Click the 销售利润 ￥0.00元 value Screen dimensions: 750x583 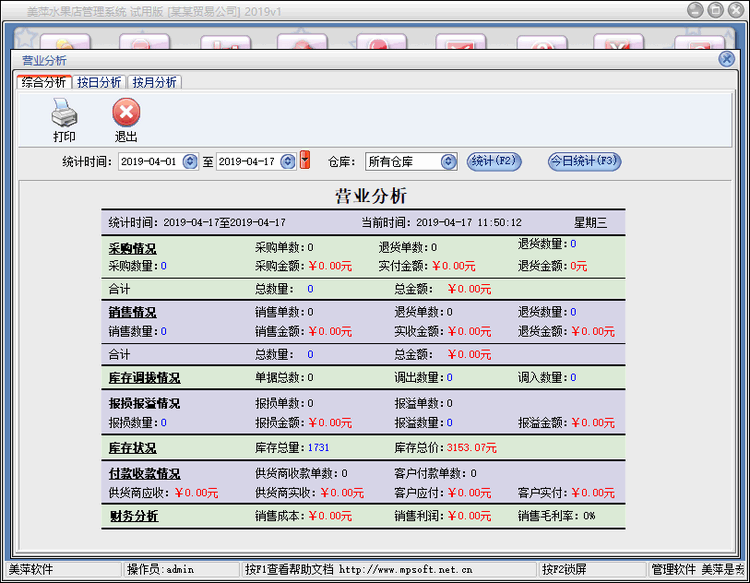[469, 516]
